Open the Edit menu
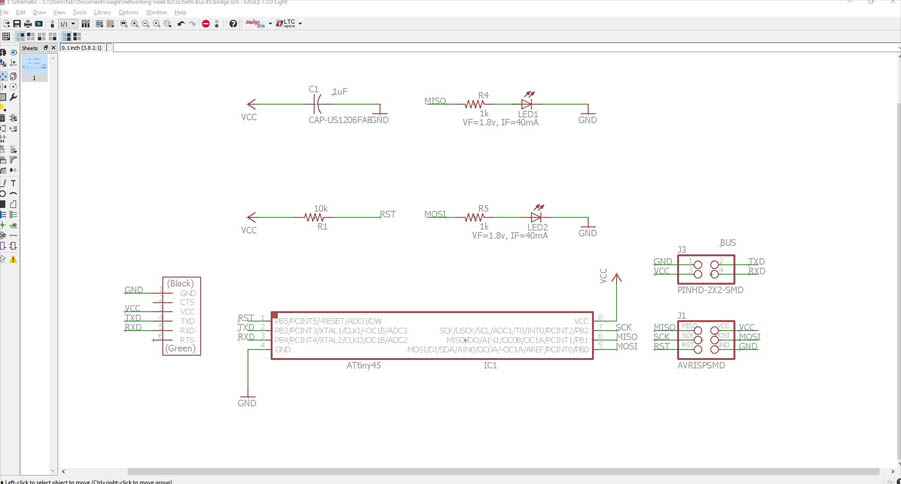This screenshot has height=484, width=901. [21, 12]
